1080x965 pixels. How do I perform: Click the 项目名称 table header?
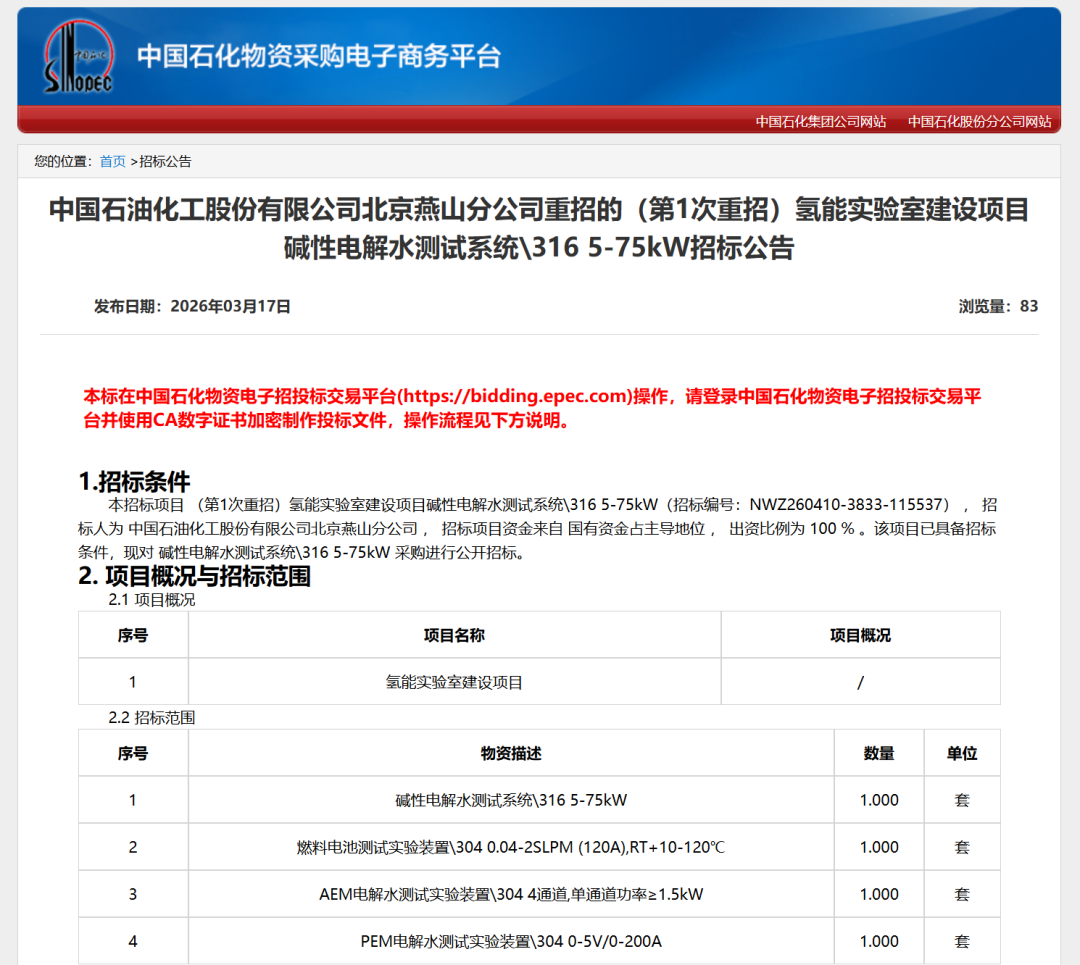[x=452, y=635]
